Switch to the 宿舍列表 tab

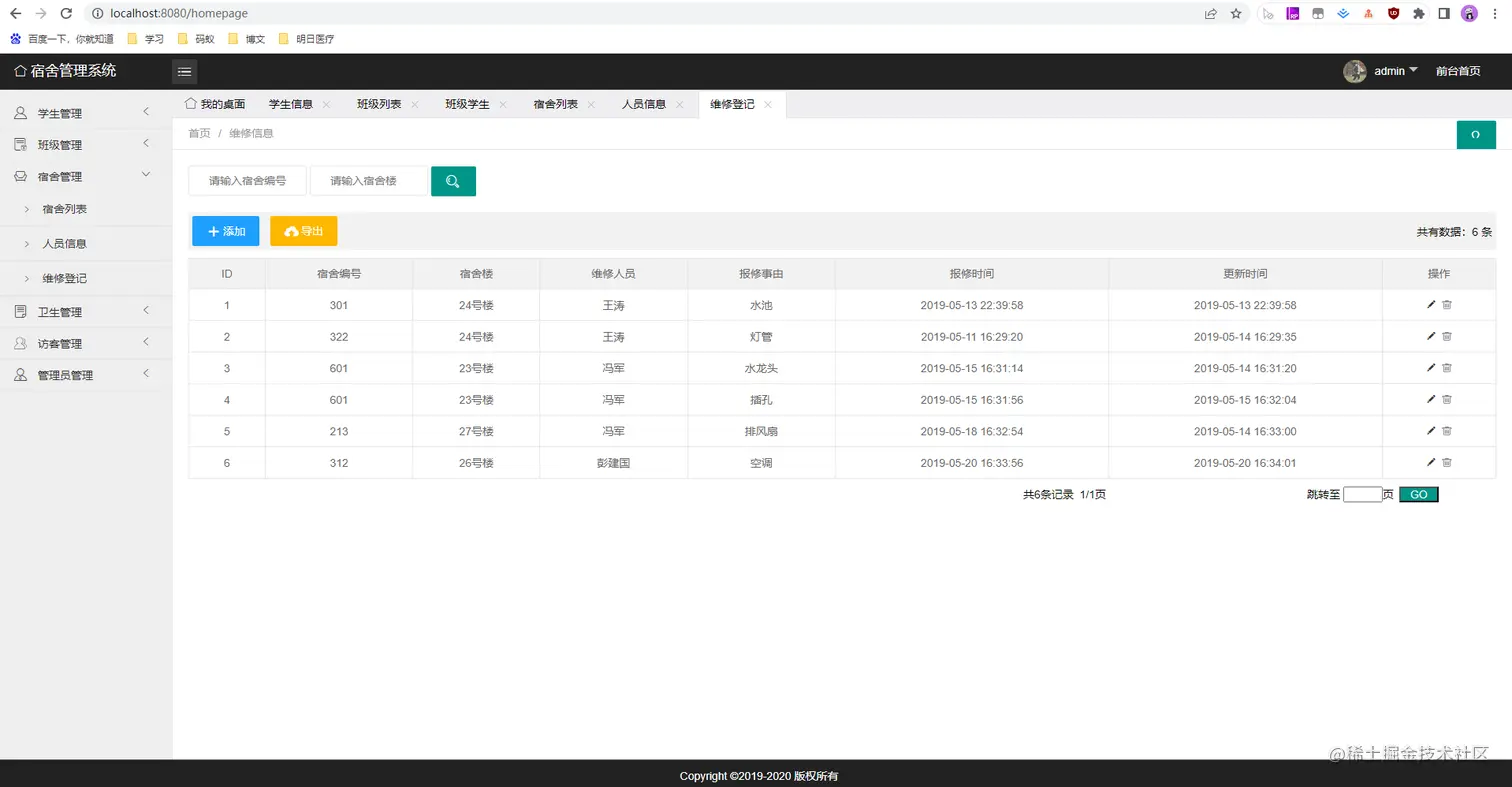(x=555, y=104)
